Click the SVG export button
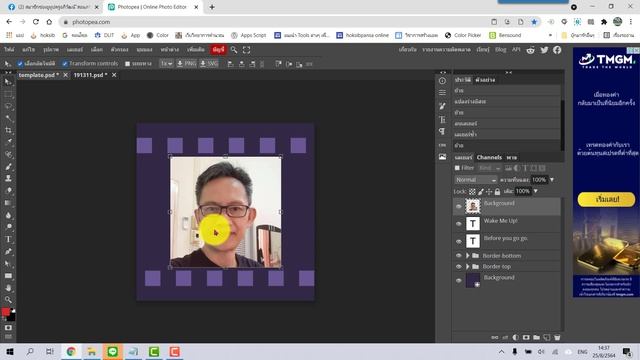 pyautogui.click(x=209, y=64)
